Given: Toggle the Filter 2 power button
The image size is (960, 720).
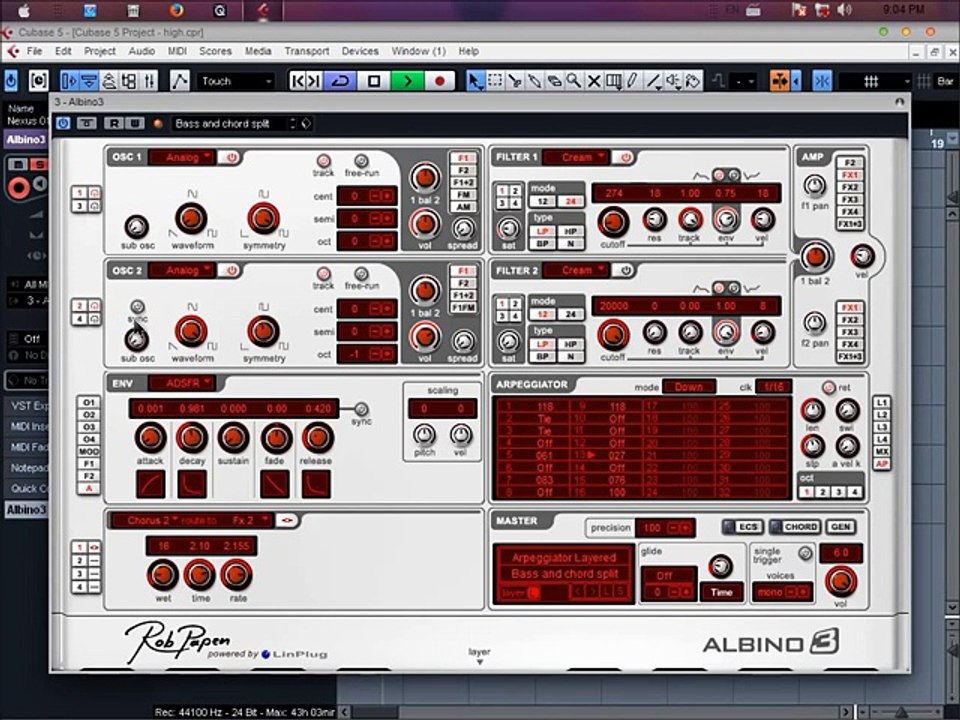Looking at the screenshot, I should (625, 270).
